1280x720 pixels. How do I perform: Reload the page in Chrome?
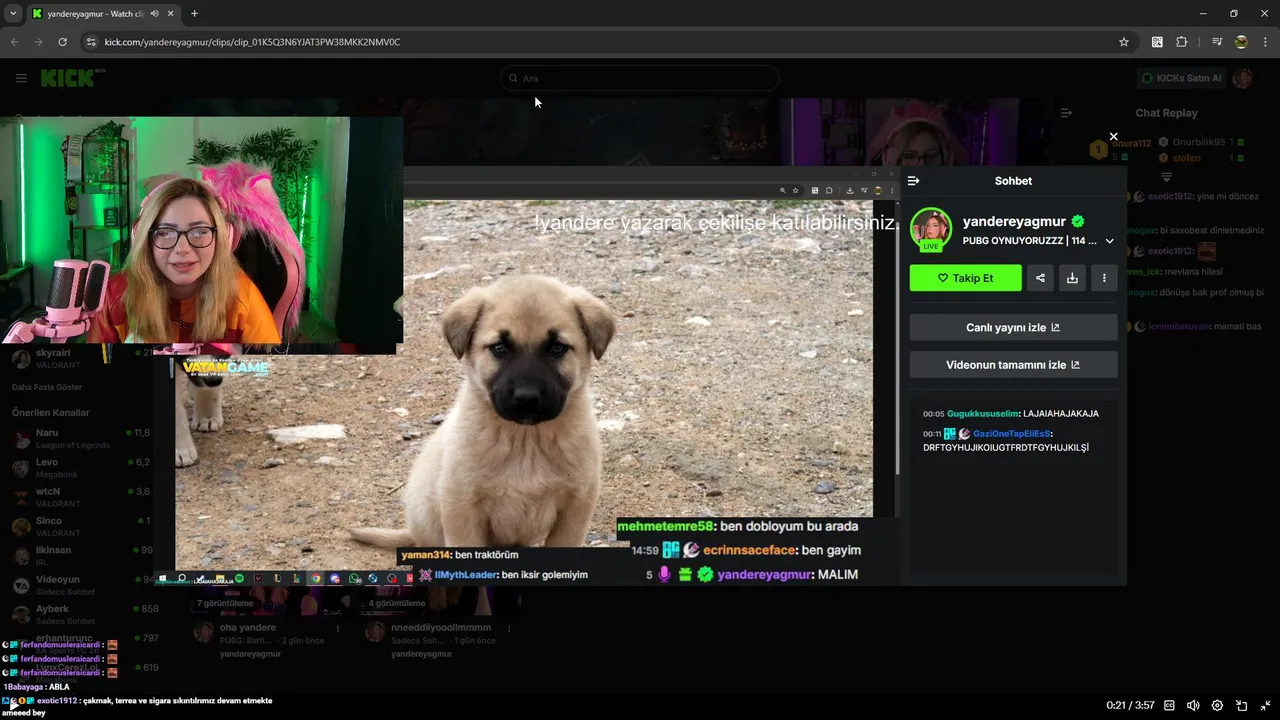62,42
